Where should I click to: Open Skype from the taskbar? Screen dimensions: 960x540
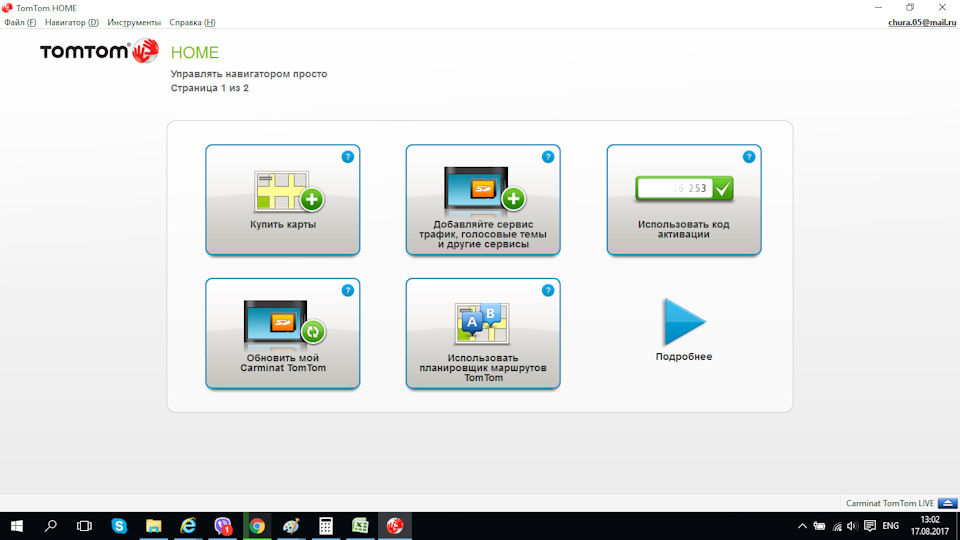(x=119, y=526)
